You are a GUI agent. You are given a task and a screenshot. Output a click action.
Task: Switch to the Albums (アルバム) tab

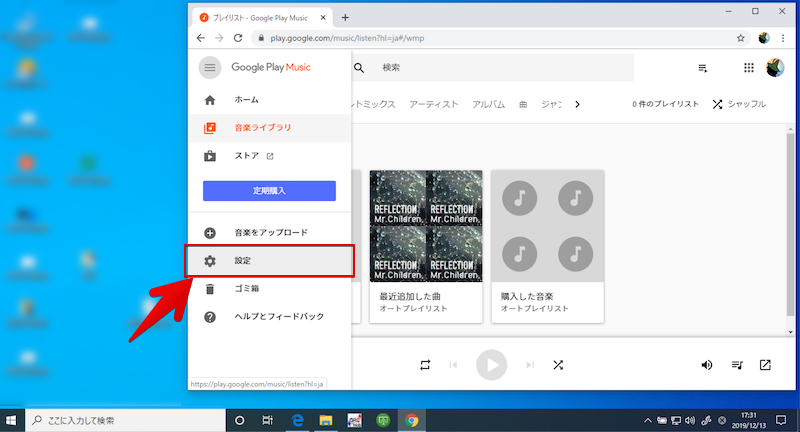488,105
